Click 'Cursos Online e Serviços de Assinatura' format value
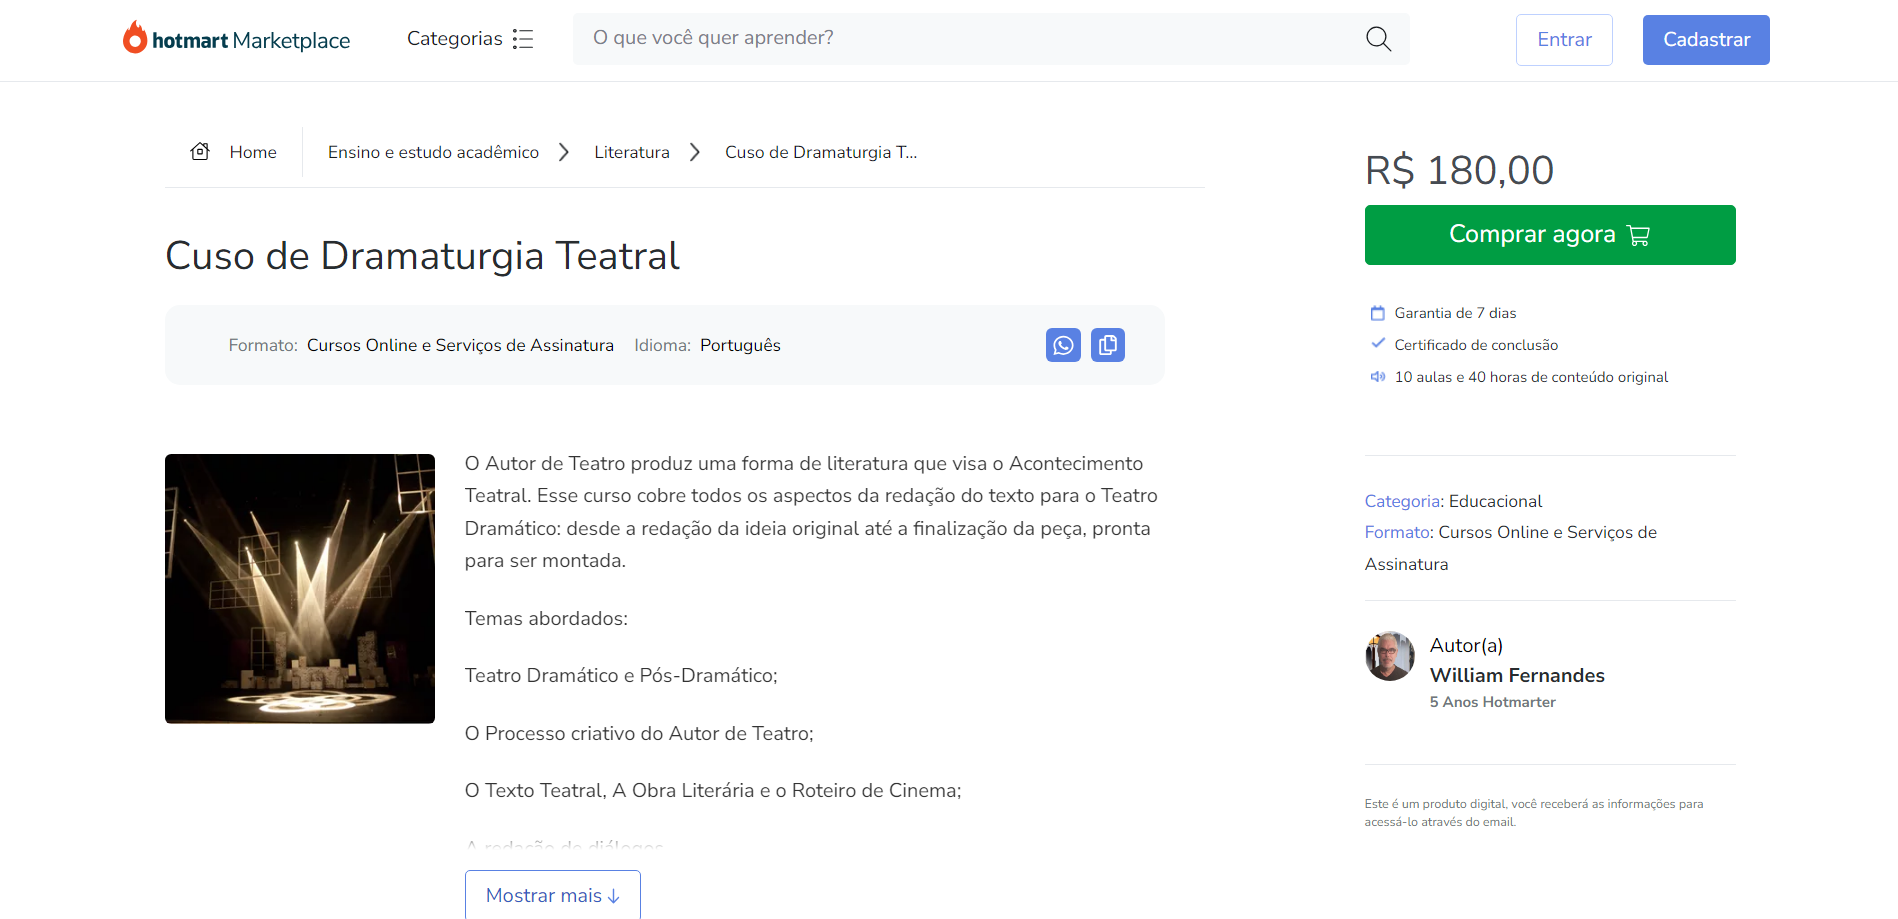Image resolution: width=1898 pixels, height=919 pixels. [x=460, y=345]
